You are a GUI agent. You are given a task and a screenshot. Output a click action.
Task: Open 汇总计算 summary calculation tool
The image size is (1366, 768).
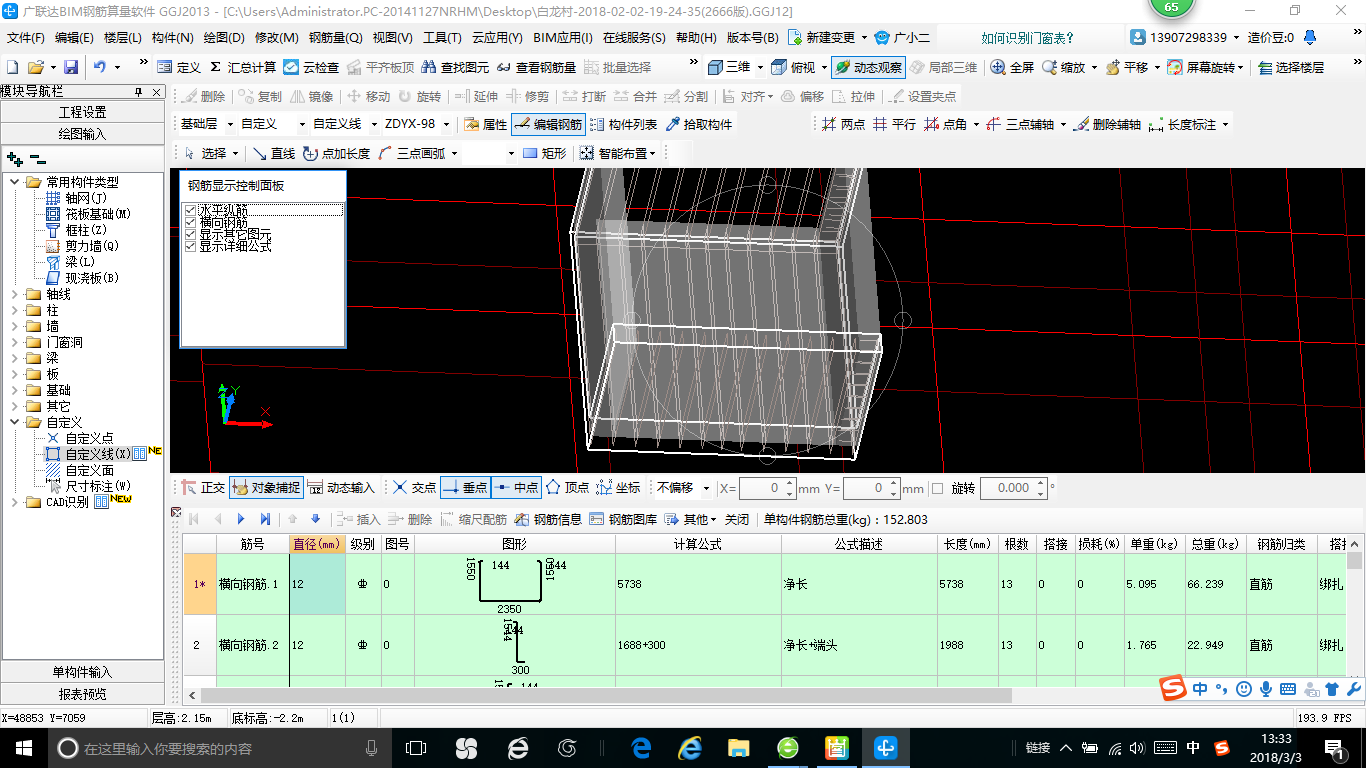point(243,67)
